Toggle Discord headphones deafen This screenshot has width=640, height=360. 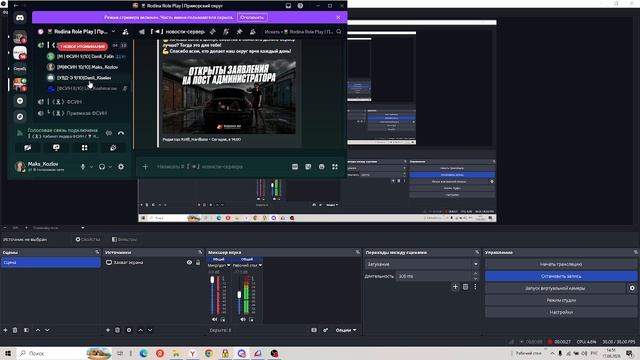tap(102, 167)
